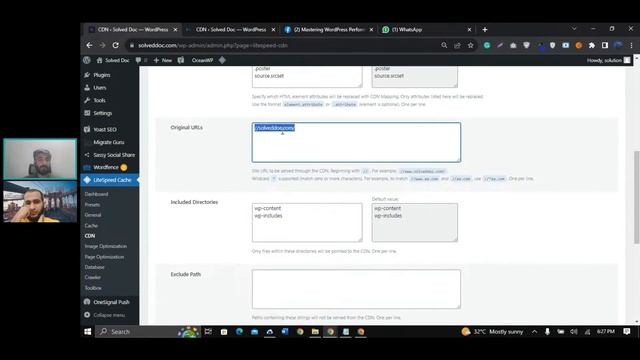Open the browser side panel icon

tap(605, 45)
